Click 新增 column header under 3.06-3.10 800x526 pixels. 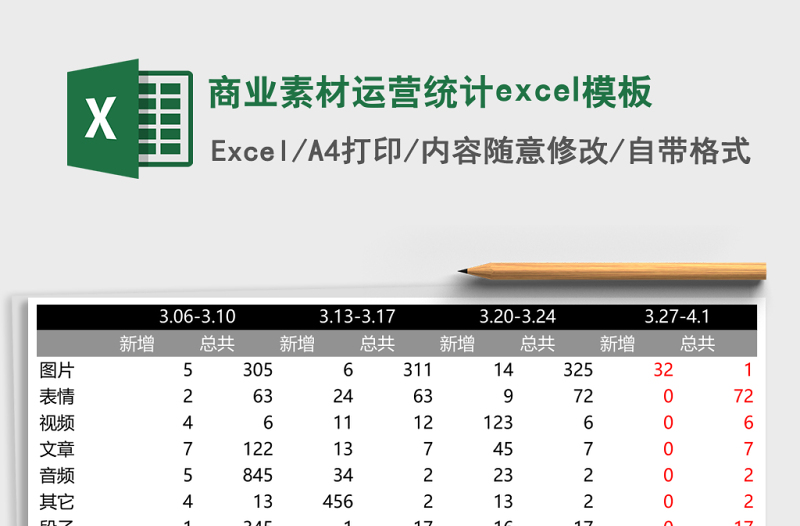137,344
